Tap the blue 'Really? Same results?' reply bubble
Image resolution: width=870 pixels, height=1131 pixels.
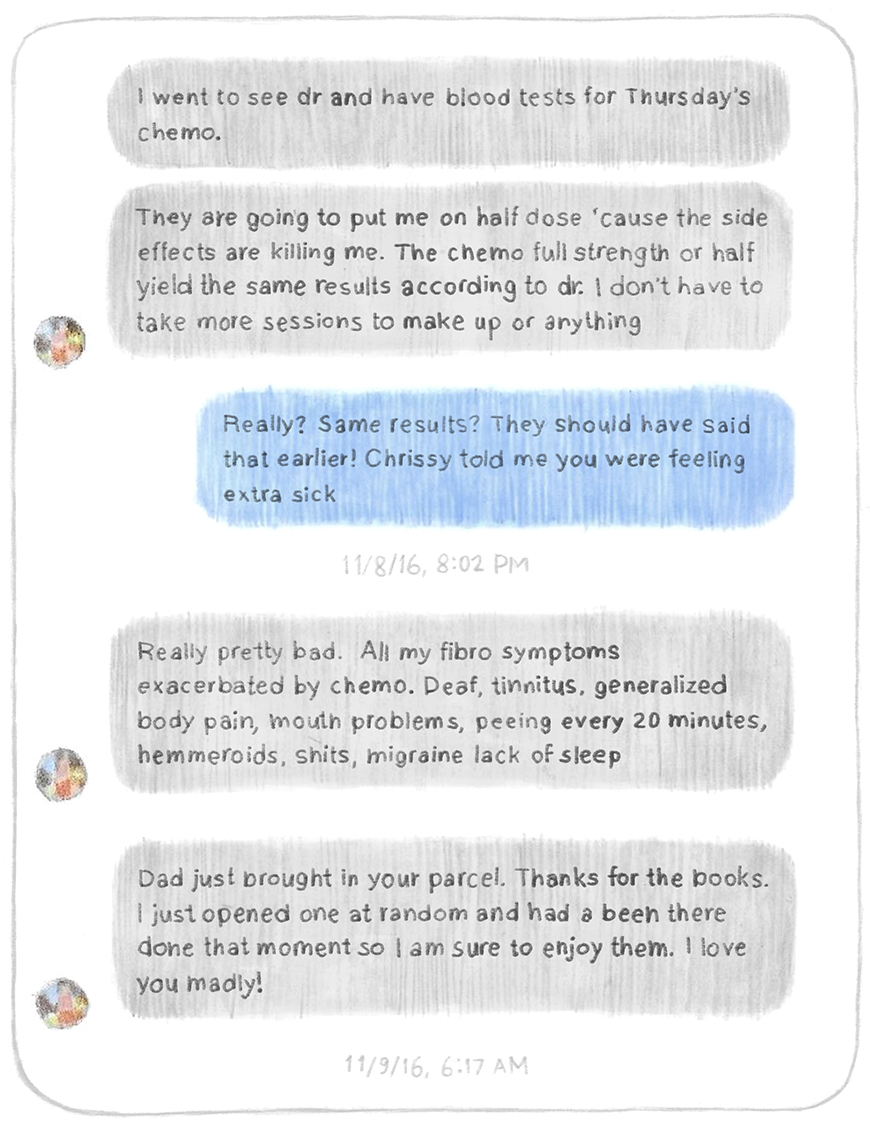click(496, 457)
